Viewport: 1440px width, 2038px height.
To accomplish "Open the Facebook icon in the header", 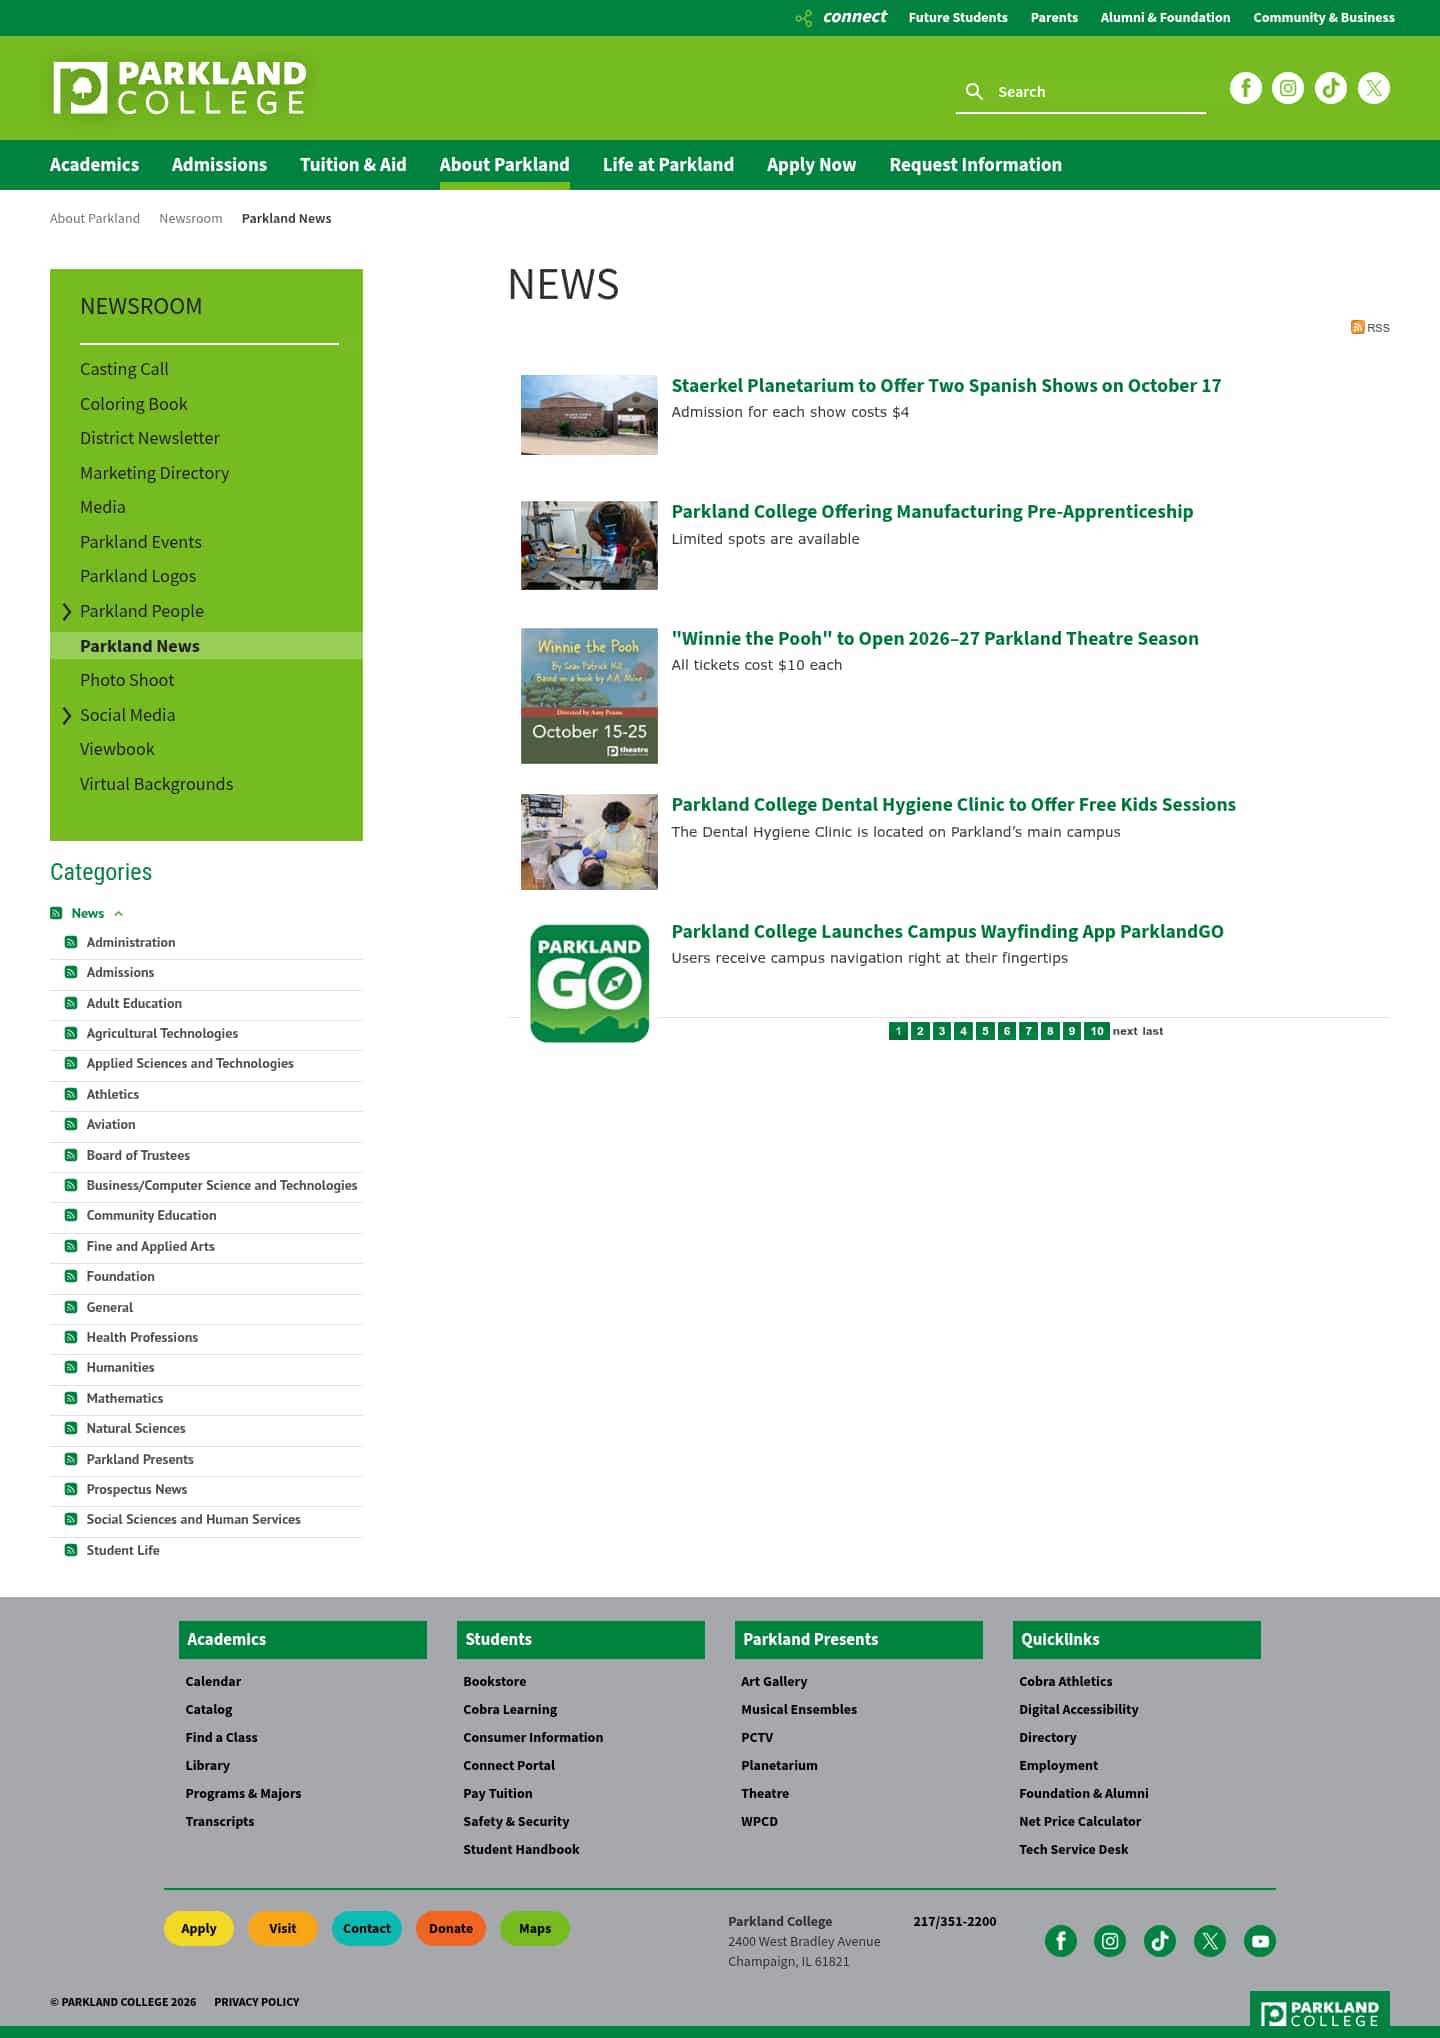I will pos(1245,88).
